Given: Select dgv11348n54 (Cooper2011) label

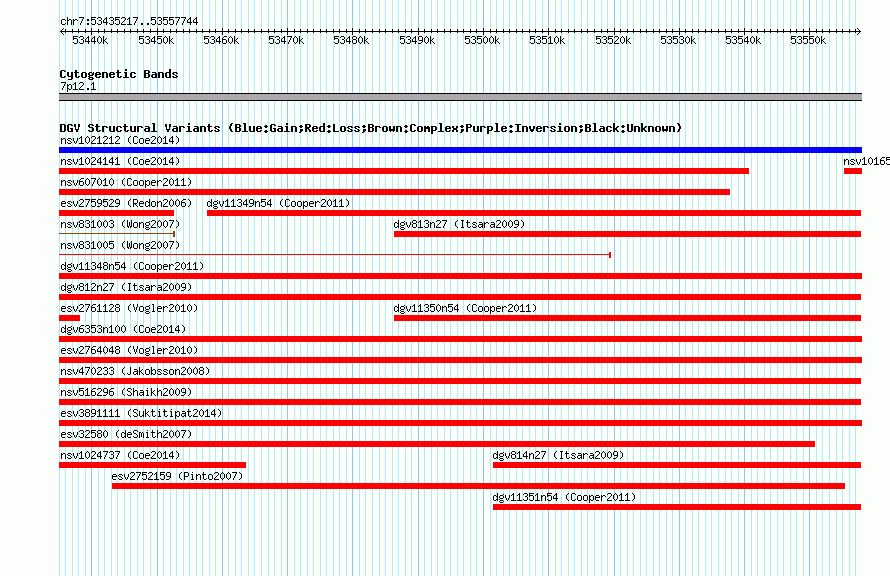Looking at the screenshot, I should [132, 266].
